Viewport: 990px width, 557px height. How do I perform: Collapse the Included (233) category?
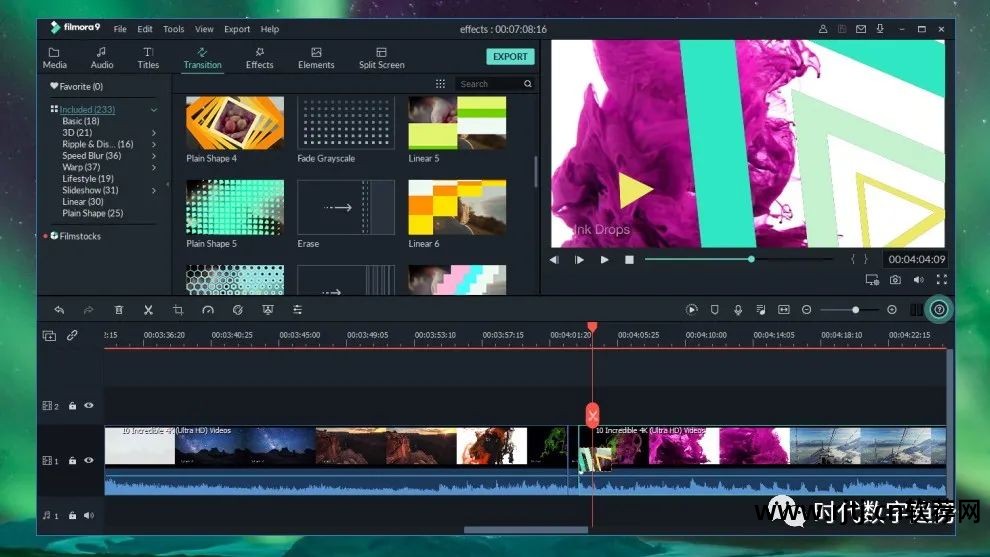(x=154, y=110)
